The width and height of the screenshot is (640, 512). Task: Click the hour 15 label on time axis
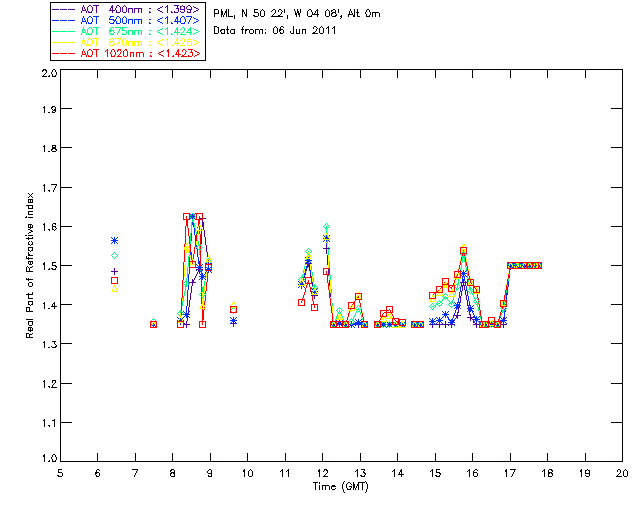click(435, 473)
